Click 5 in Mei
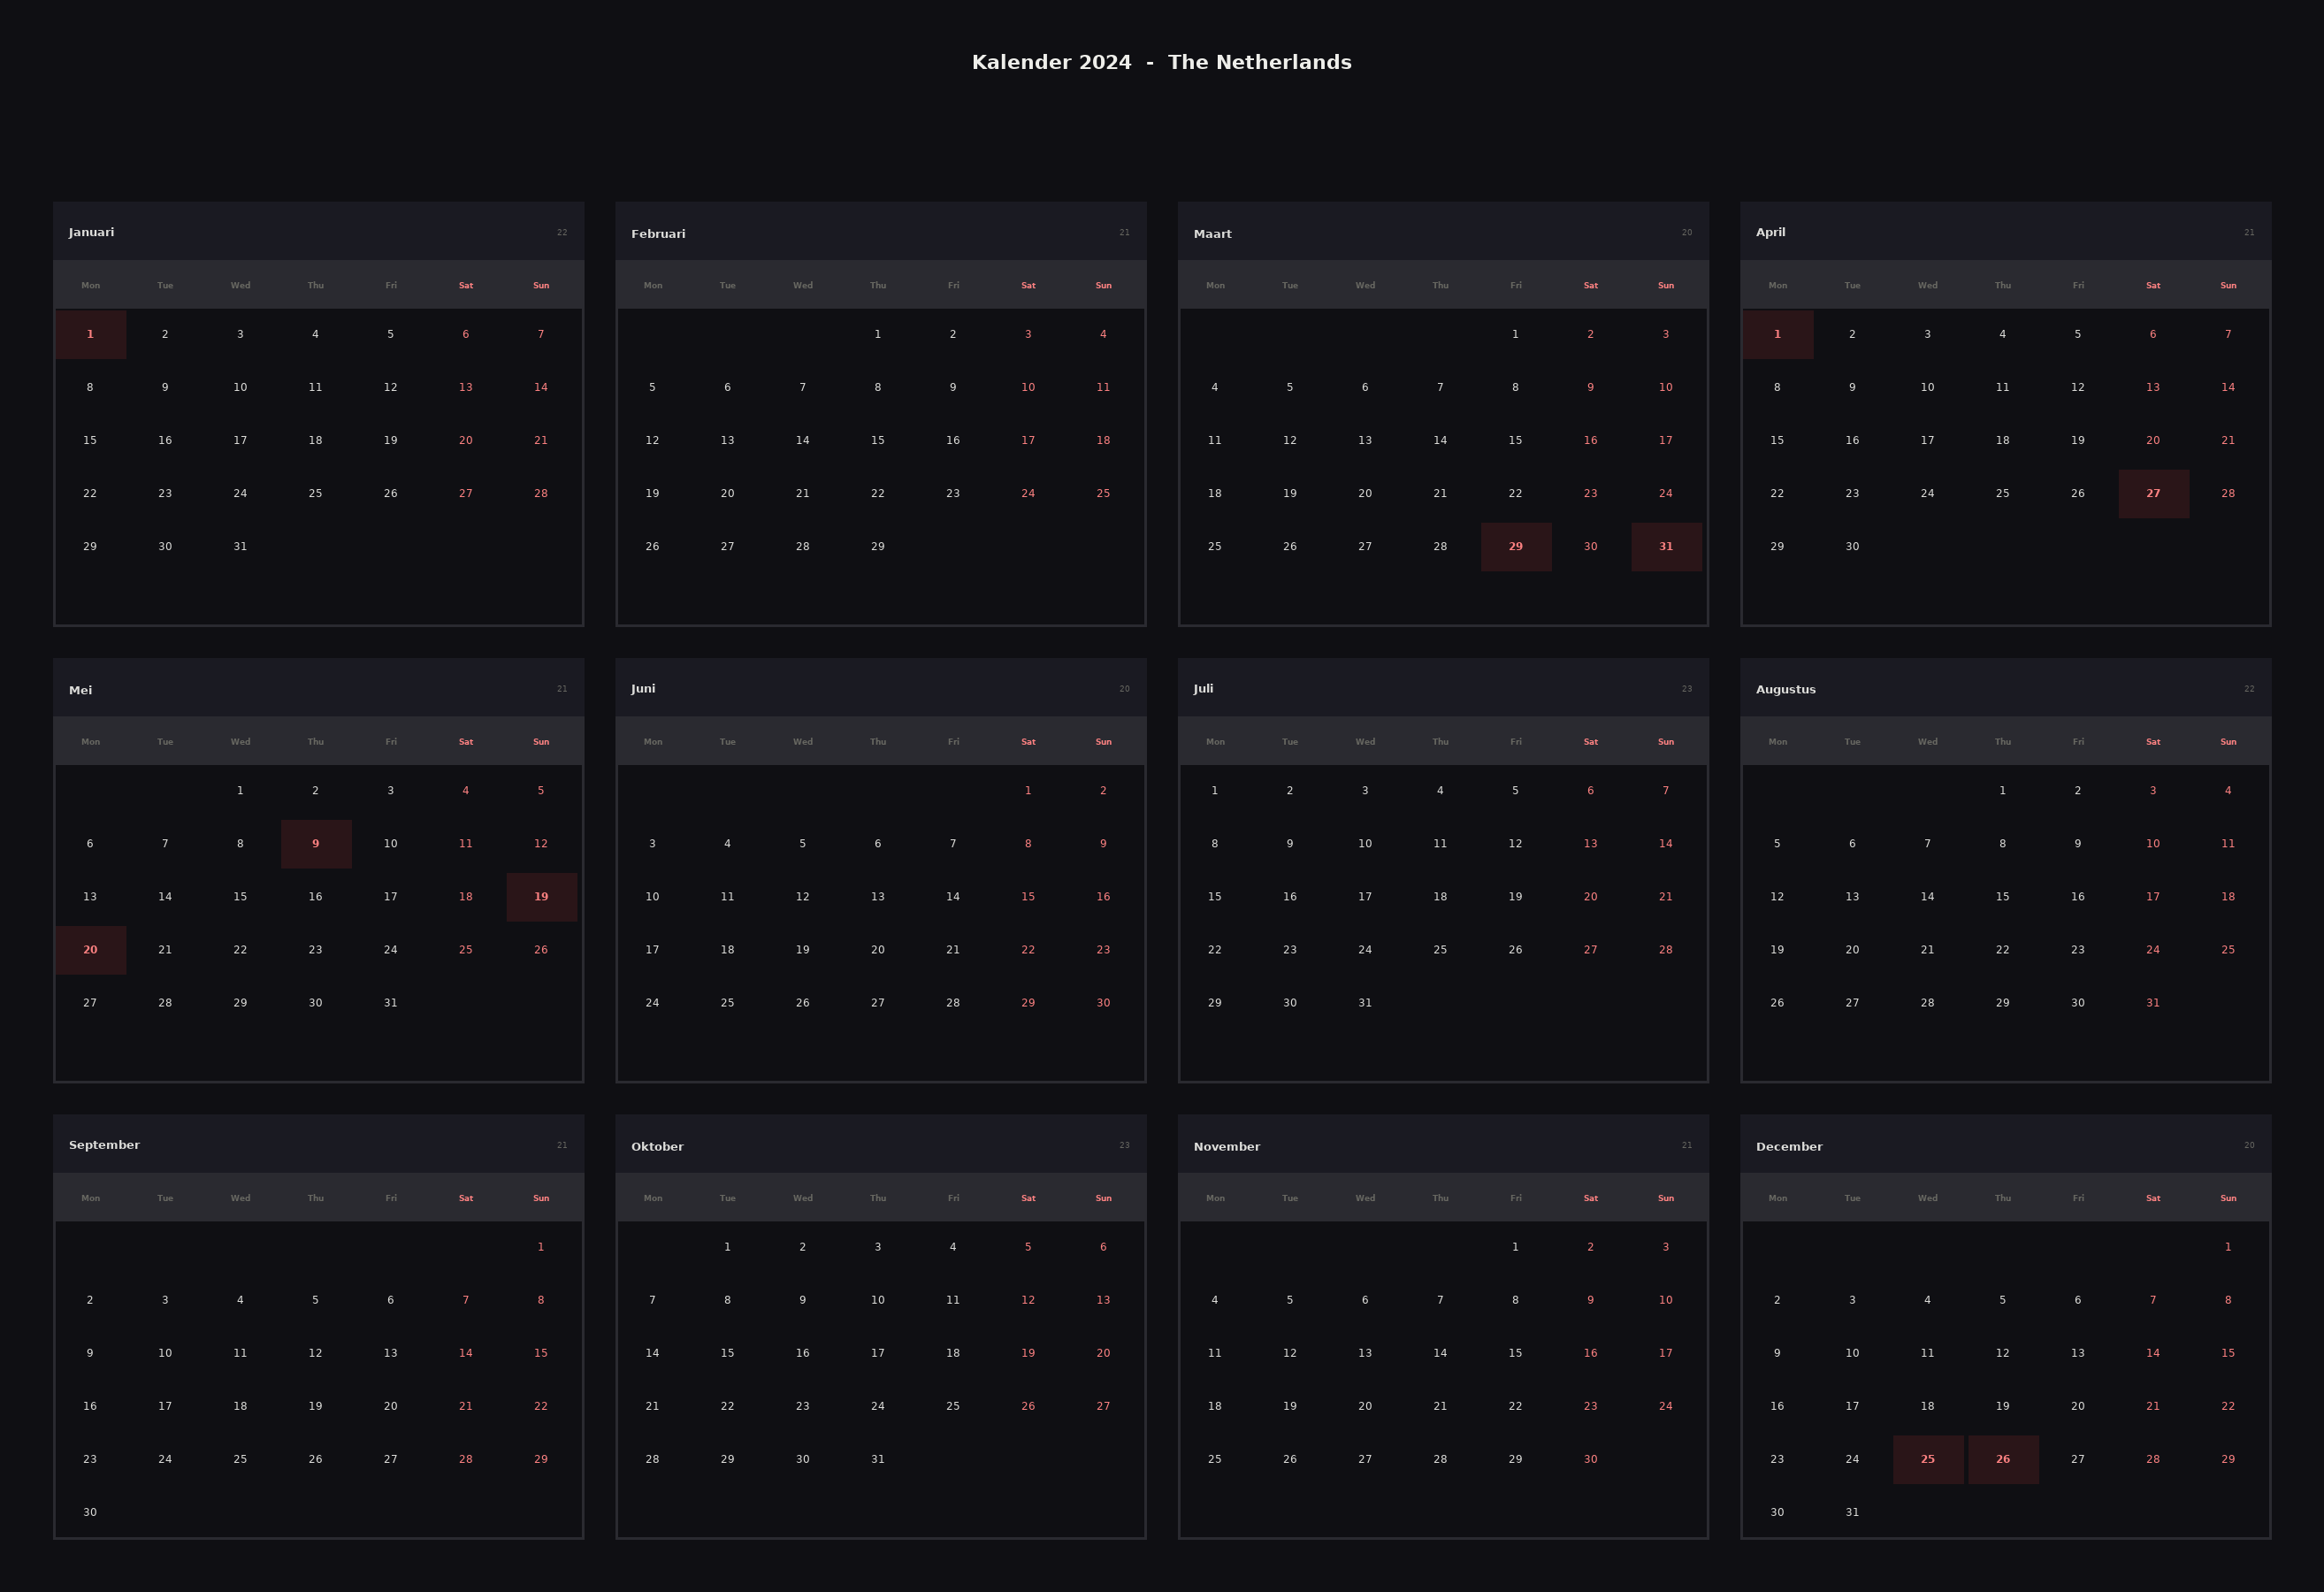Screen dimensions: 2324x1592 pos(541,791)
